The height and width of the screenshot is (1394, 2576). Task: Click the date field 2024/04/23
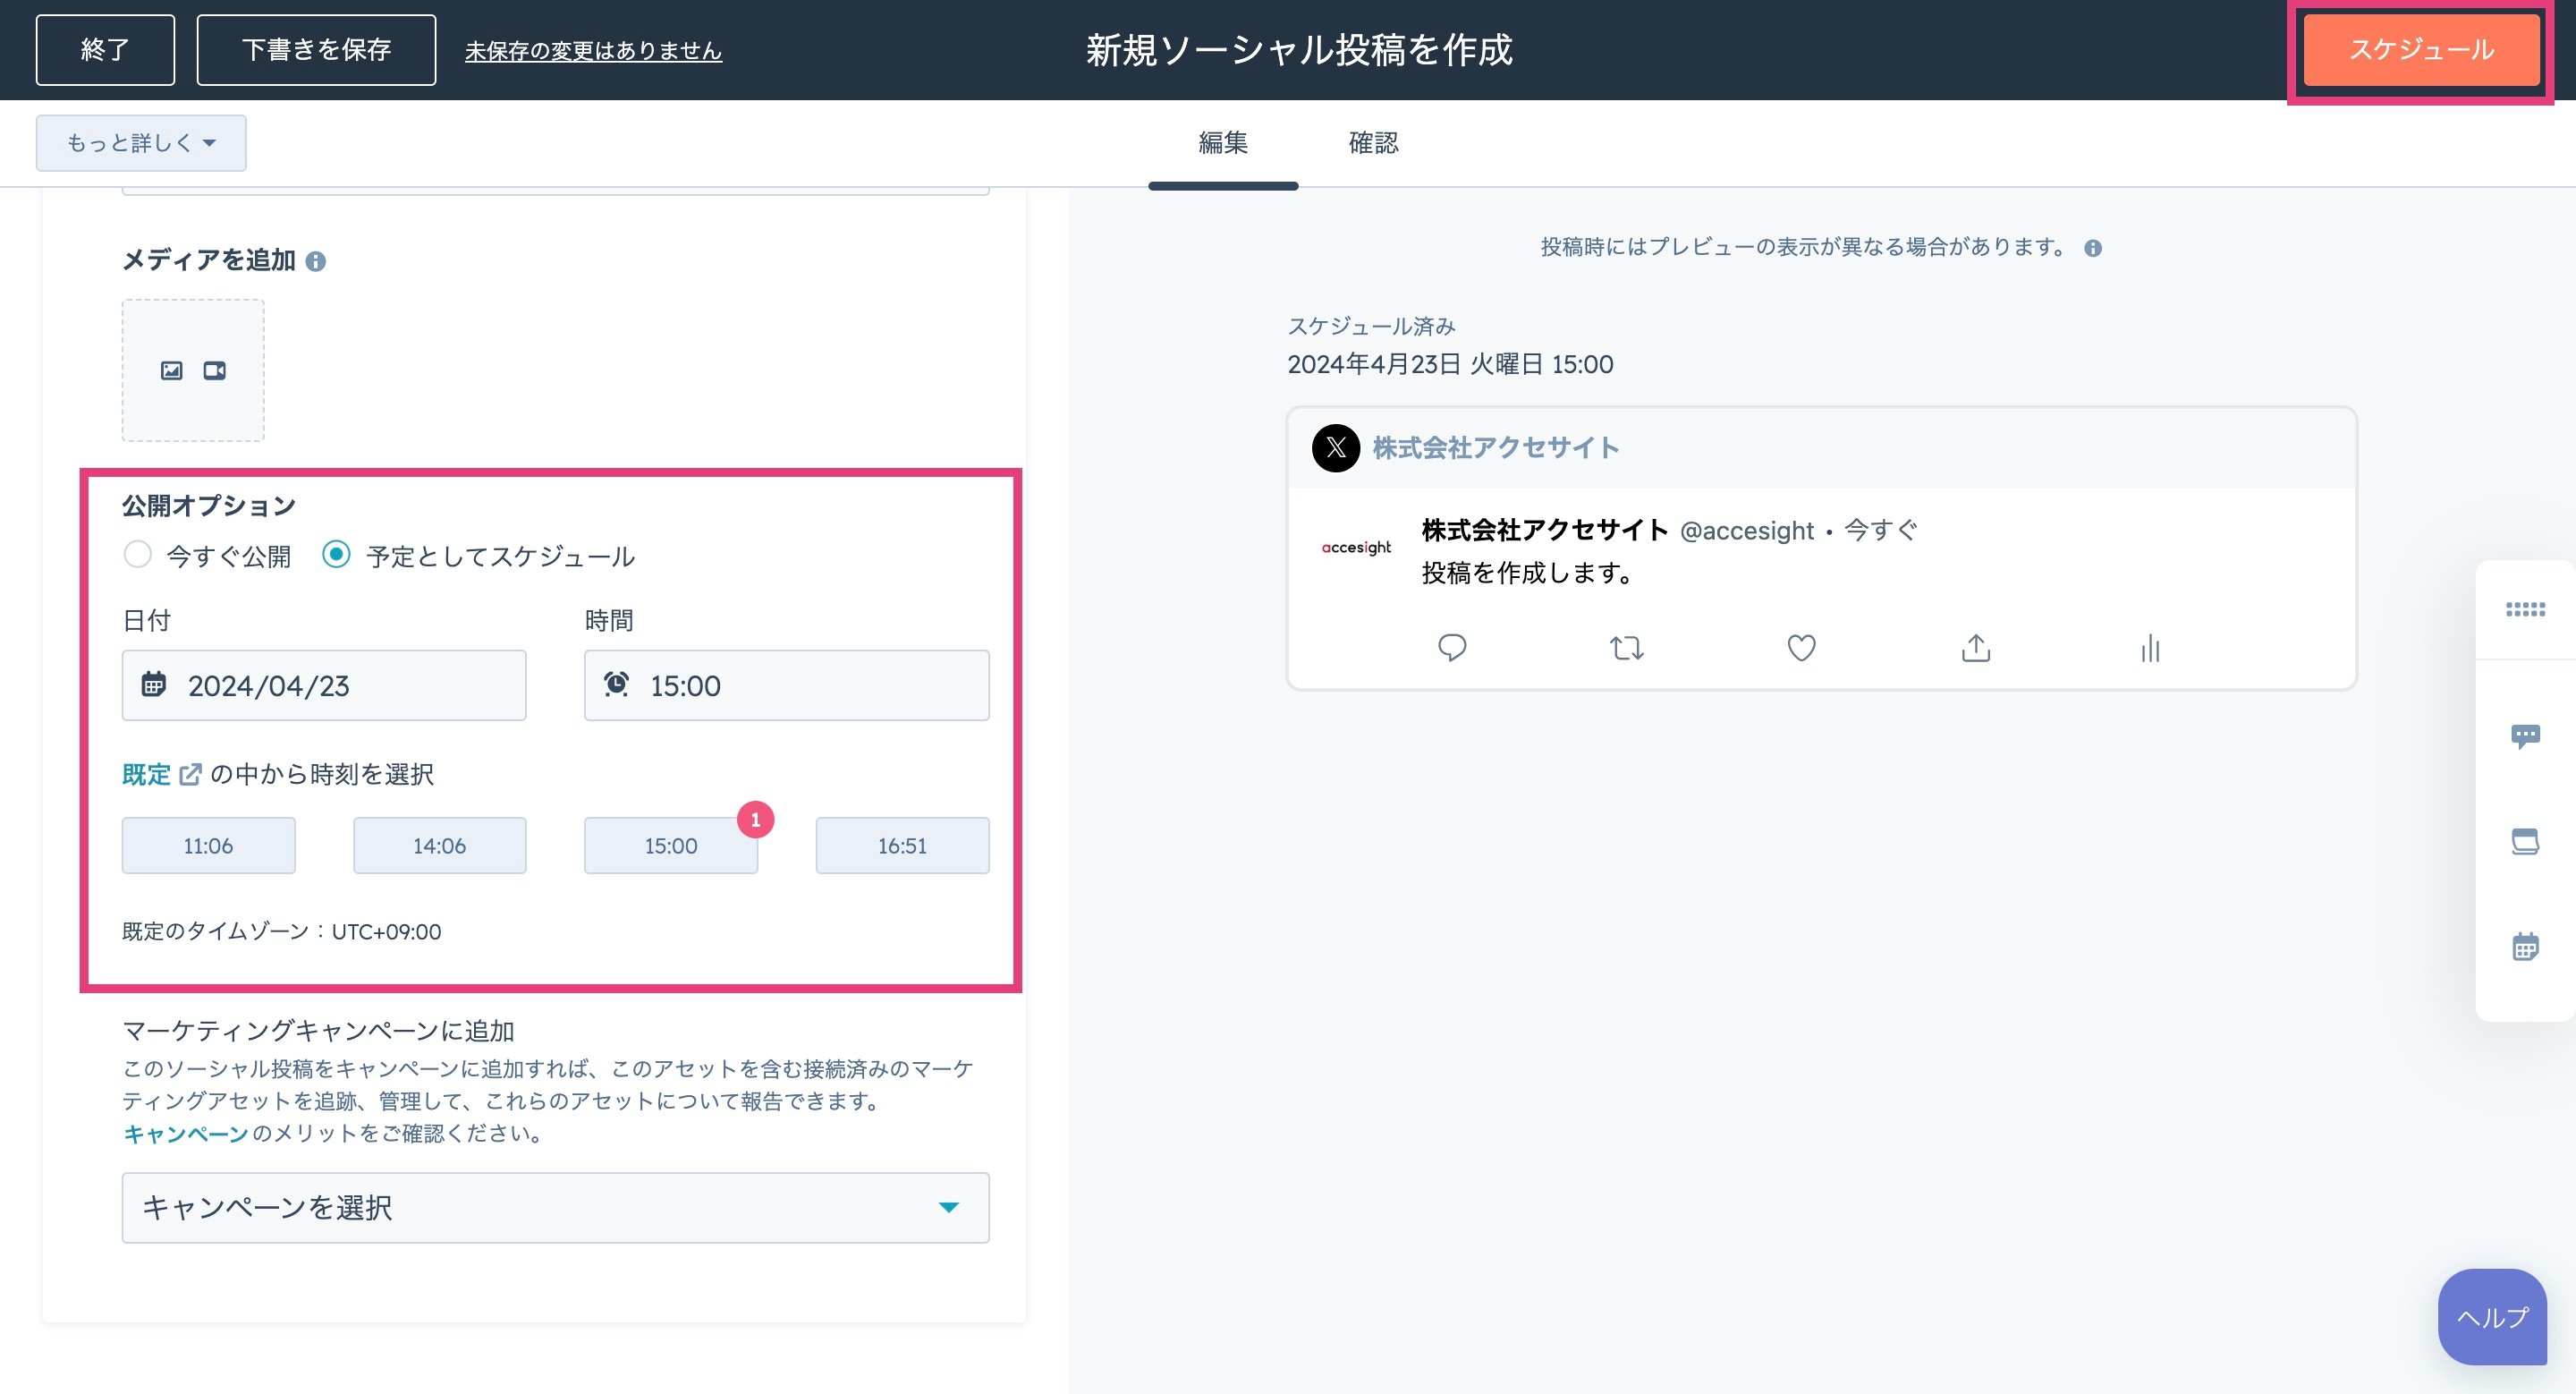(x=324, y=685)
